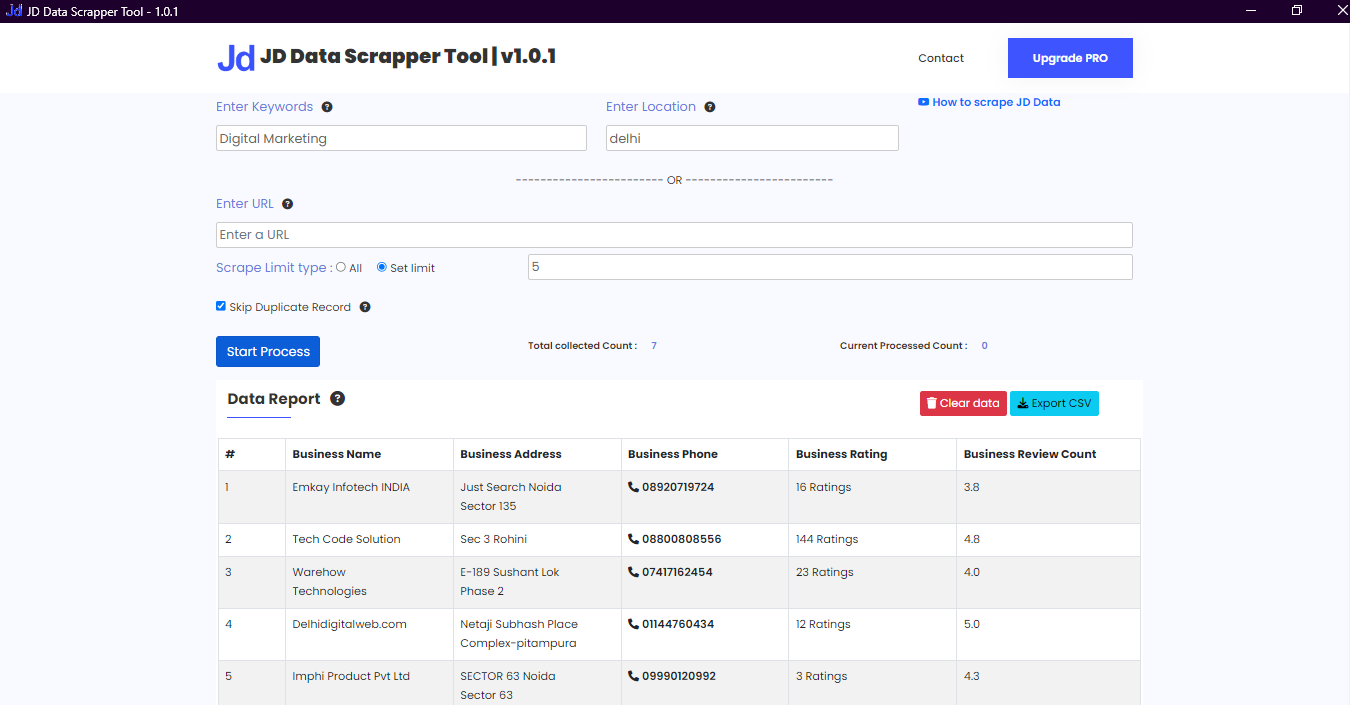Image resolution: width=1350 pixels, height=705 pixels.
Task: Click the Upgrade PRO button
Action: [1070, 58]
